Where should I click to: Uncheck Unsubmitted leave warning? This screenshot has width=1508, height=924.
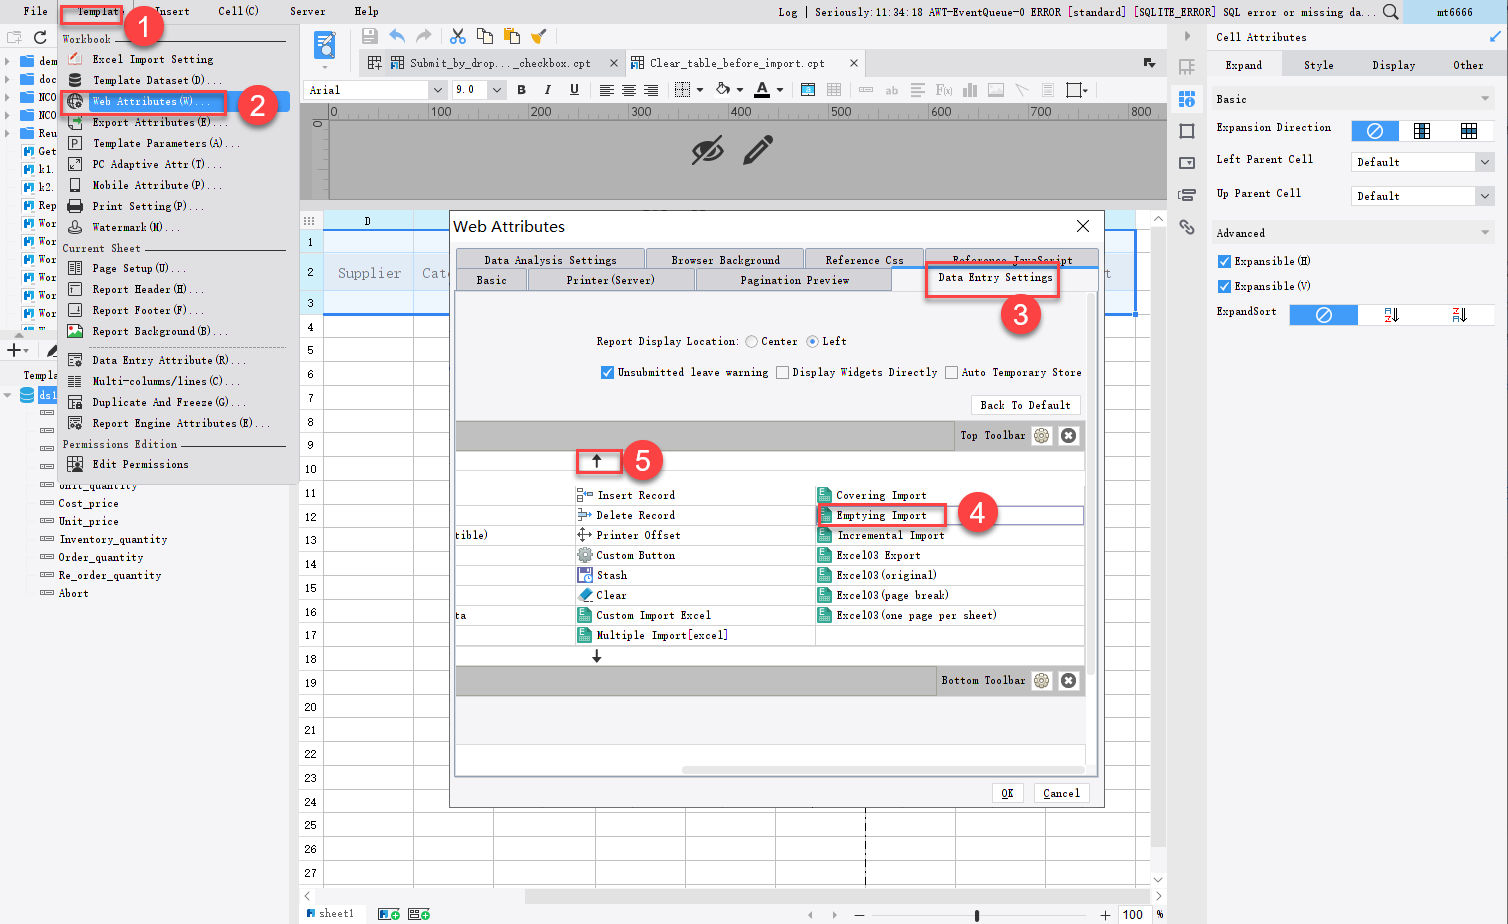607,373
